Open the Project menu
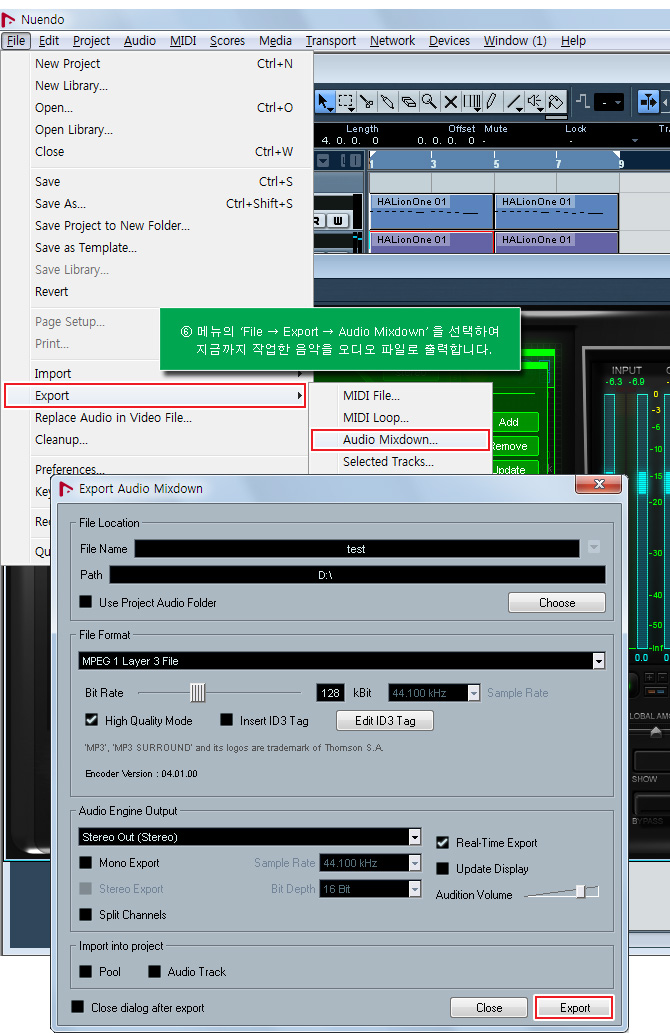 pyautogui.click(x=92, y=41)
